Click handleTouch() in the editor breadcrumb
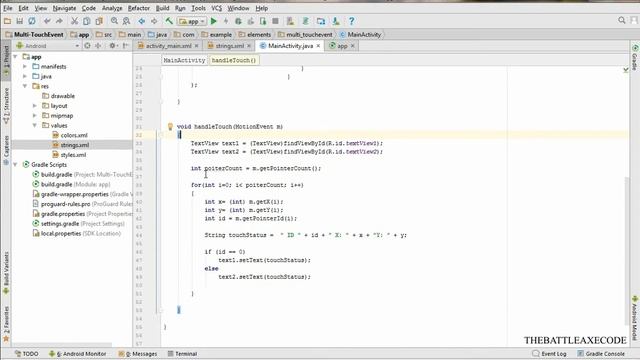The image size is (640, 360). tap(234, 60)
